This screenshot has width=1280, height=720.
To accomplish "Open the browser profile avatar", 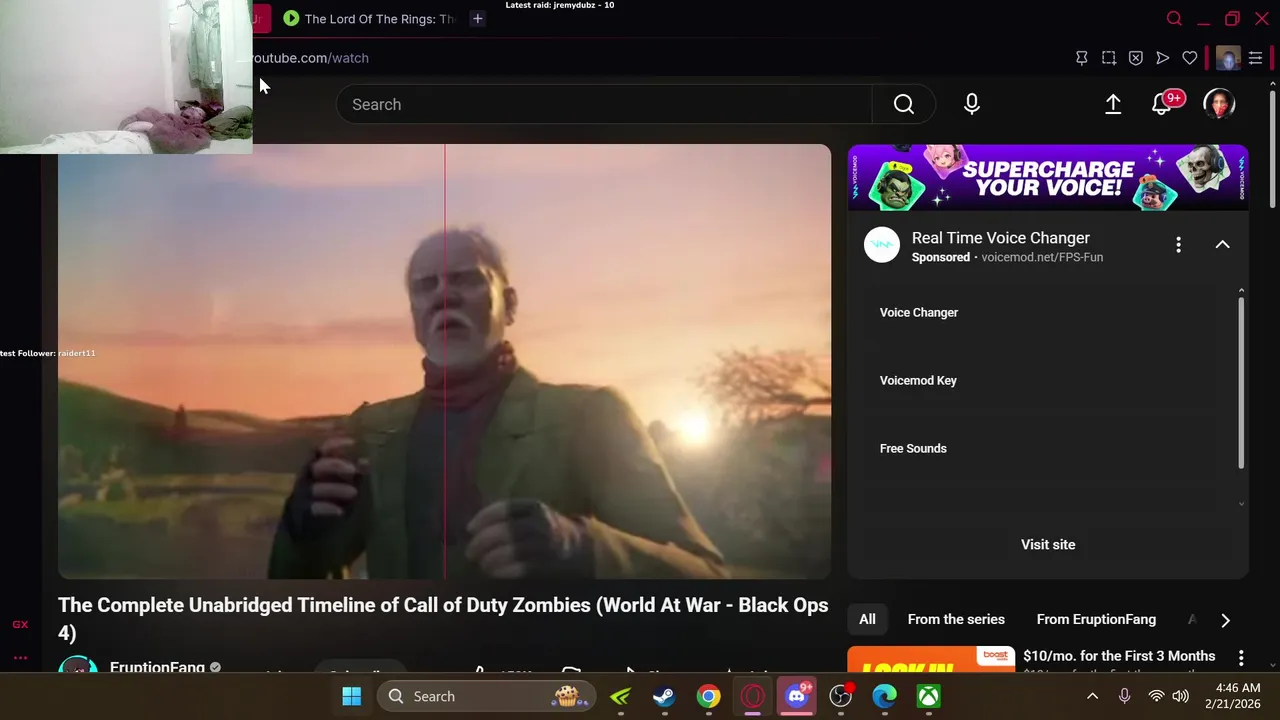I will (x=1228, y=58).
